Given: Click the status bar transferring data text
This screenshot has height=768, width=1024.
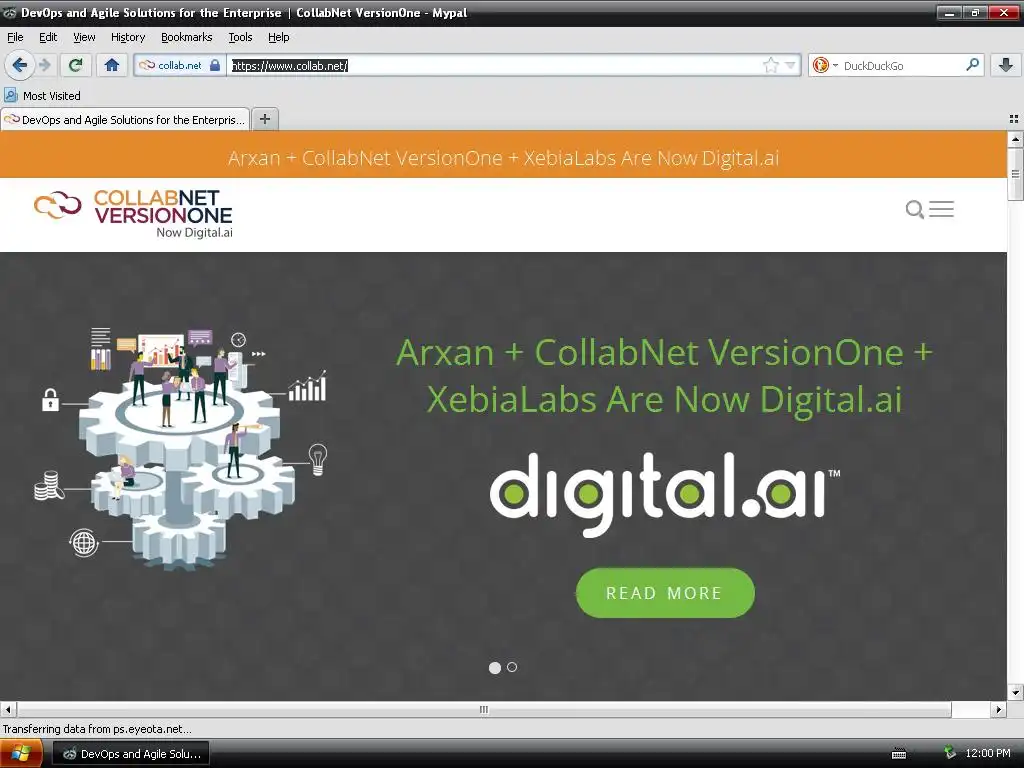Looking at the screenshot, I should point(97,729).
